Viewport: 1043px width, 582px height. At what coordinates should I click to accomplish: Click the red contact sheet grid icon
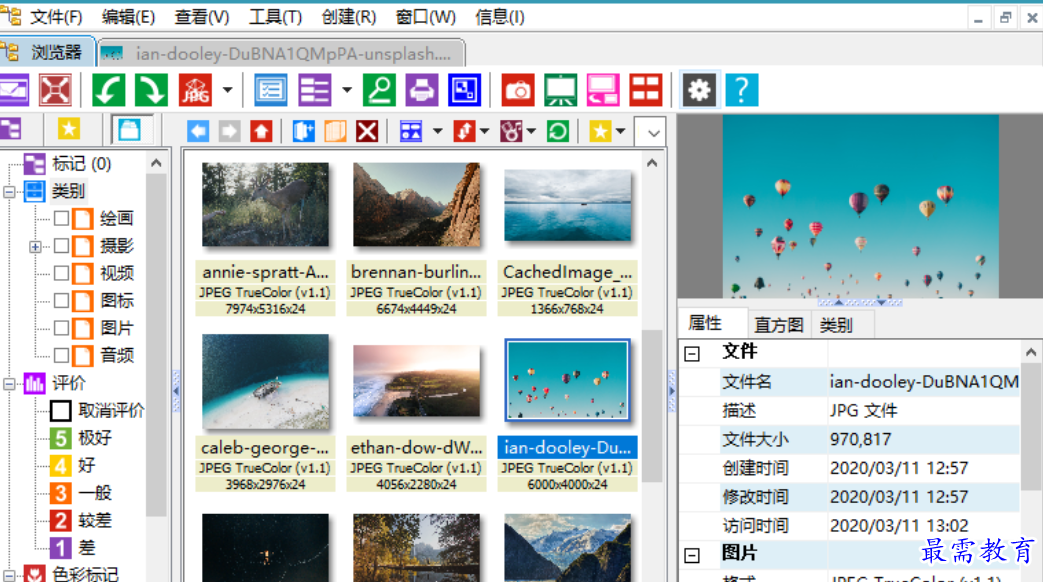pyautogui.click(x=645, y=90)
